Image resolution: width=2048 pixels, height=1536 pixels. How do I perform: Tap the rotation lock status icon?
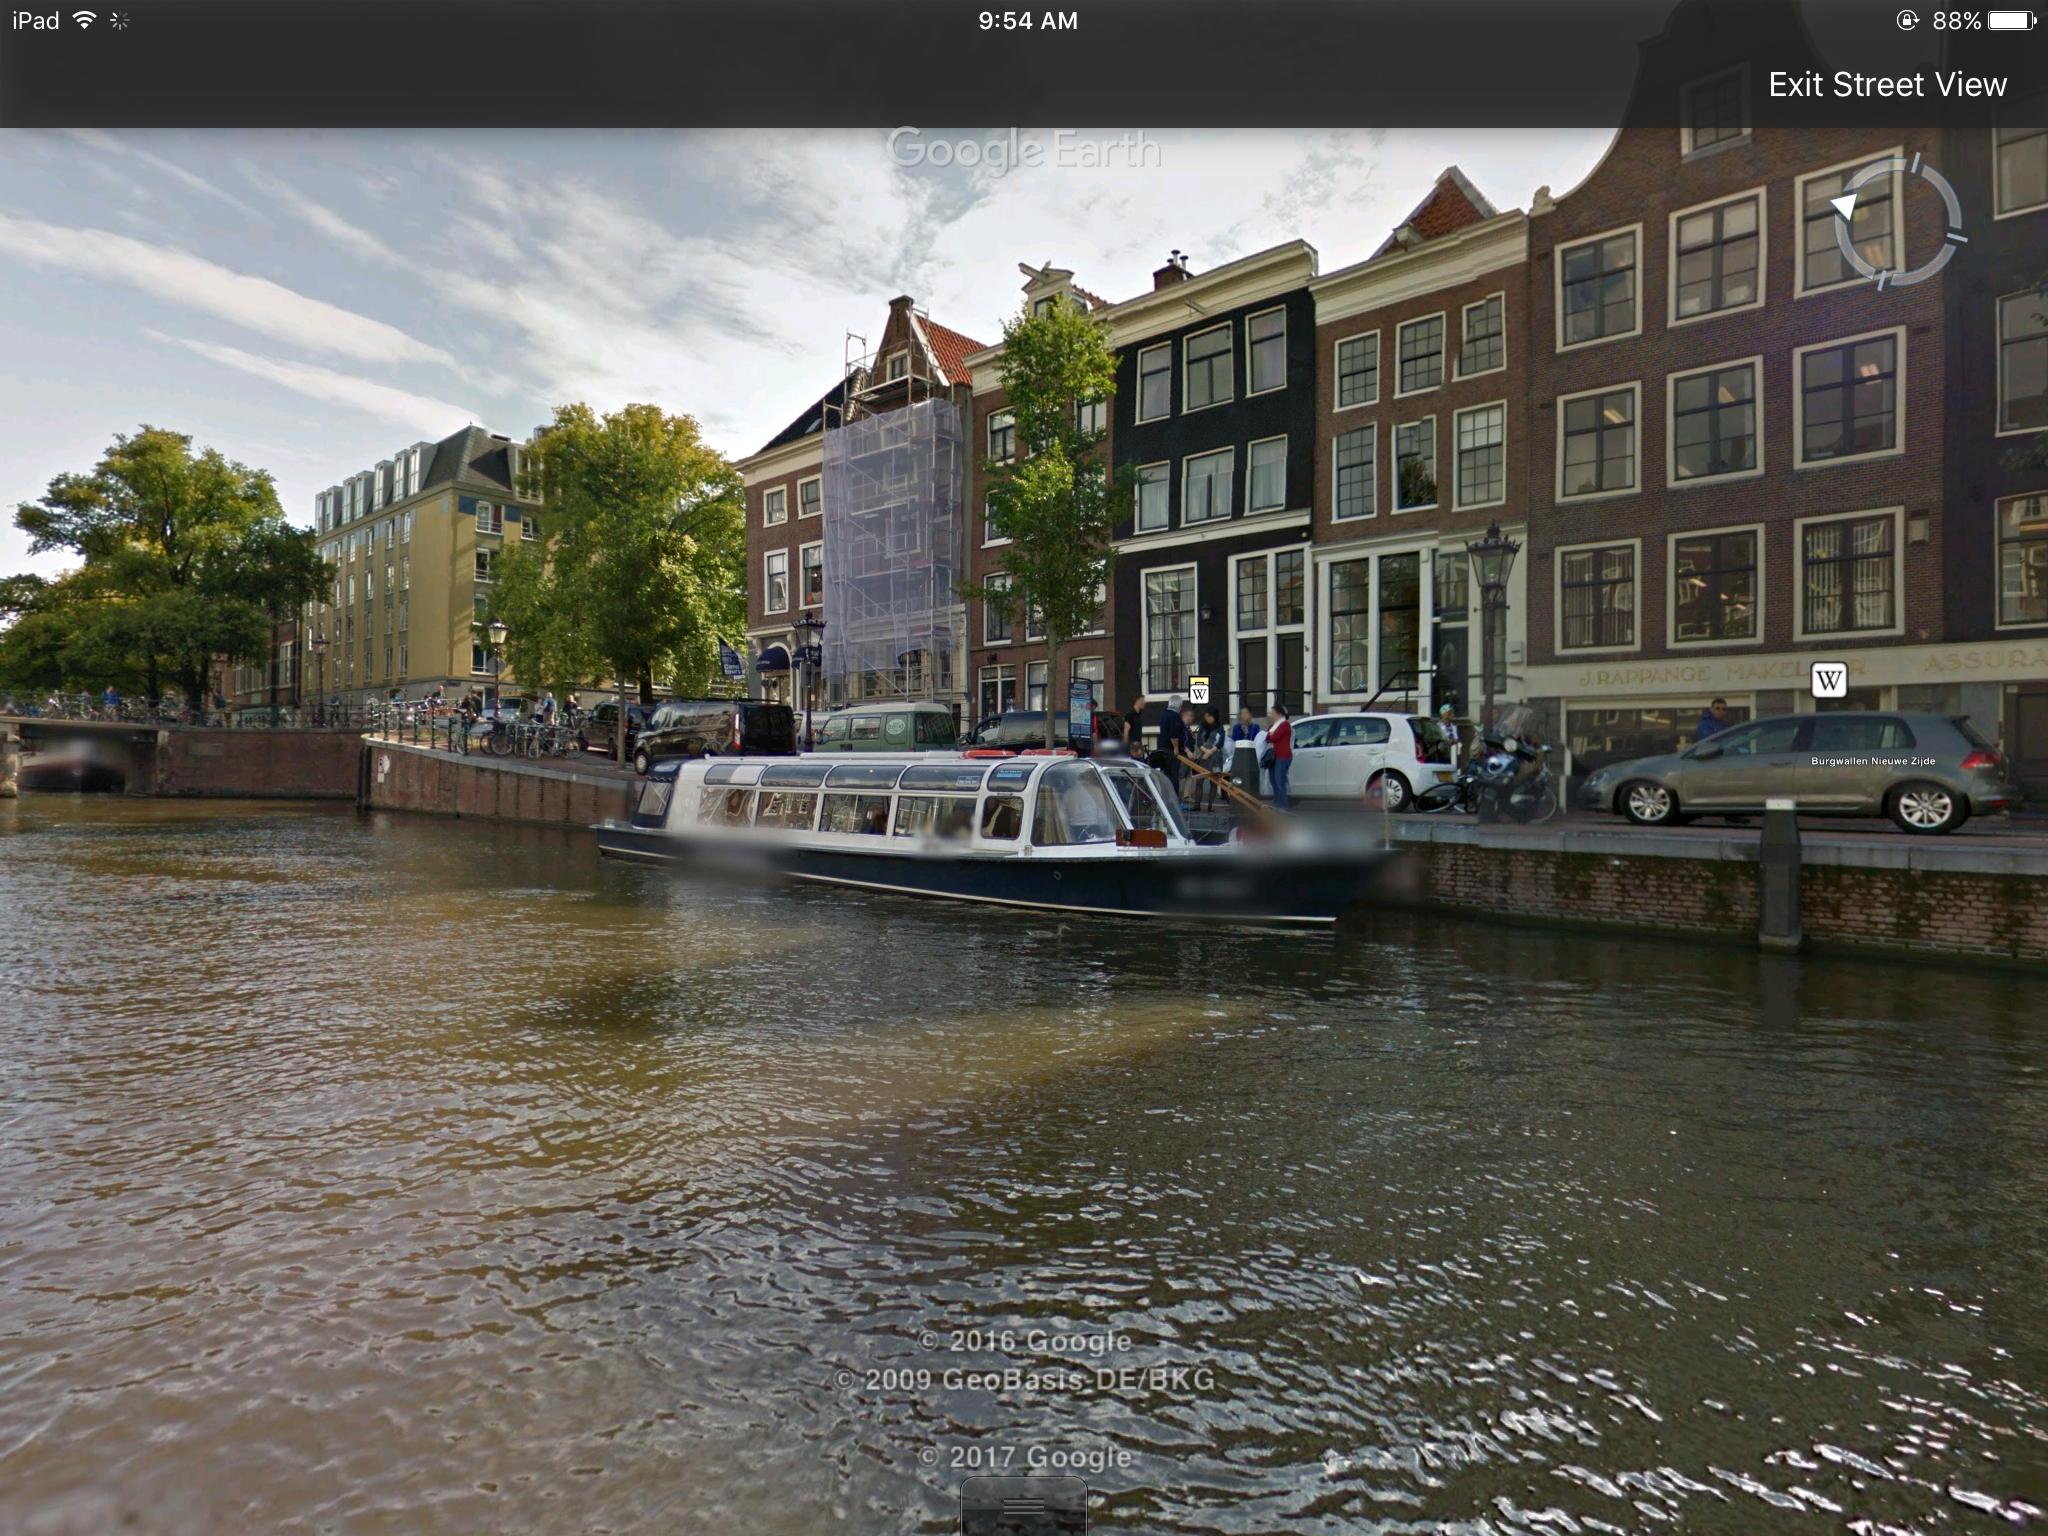click(1907, 20)
